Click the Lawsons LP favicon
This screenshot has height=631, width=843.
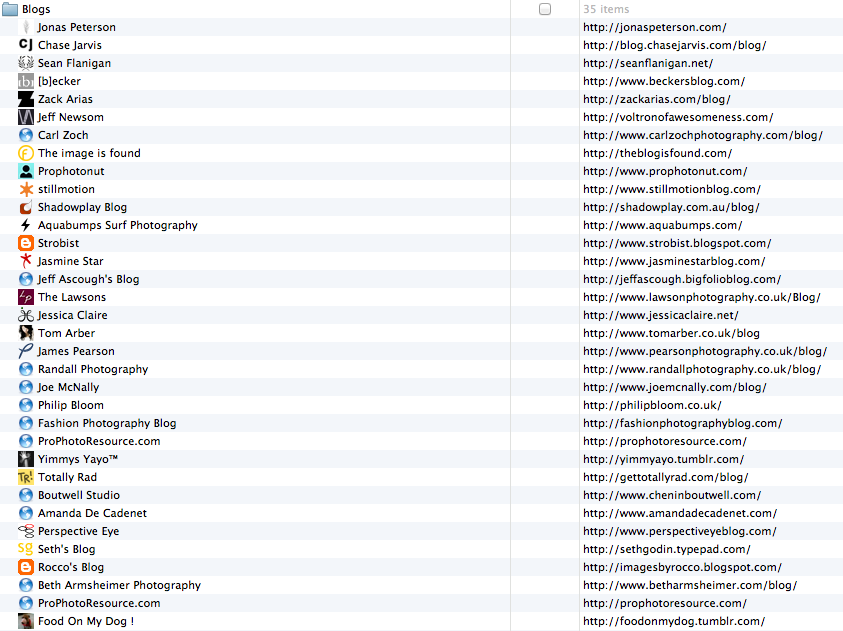click(26, 297)
